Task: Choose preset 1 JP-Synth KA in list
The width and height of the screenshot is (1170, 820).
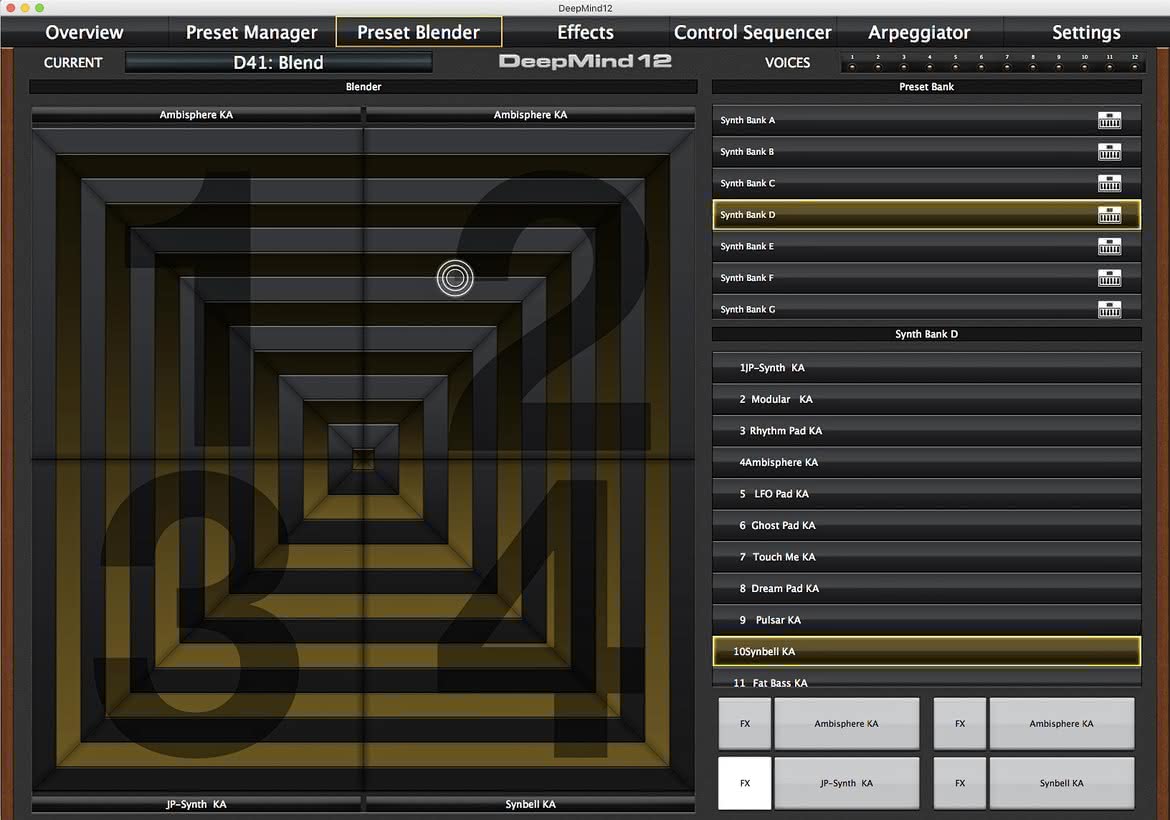Action: 927,368
